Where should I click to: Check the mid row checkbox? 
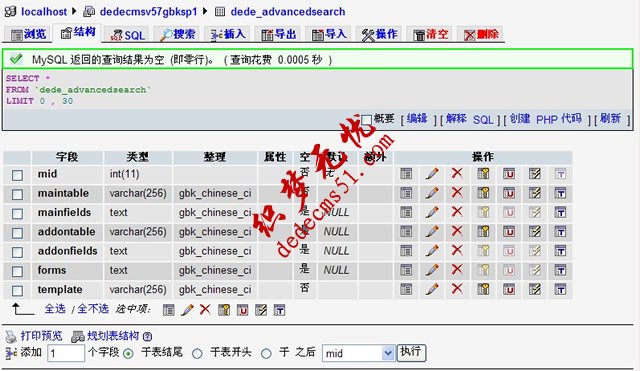click(x=17, y=175)
